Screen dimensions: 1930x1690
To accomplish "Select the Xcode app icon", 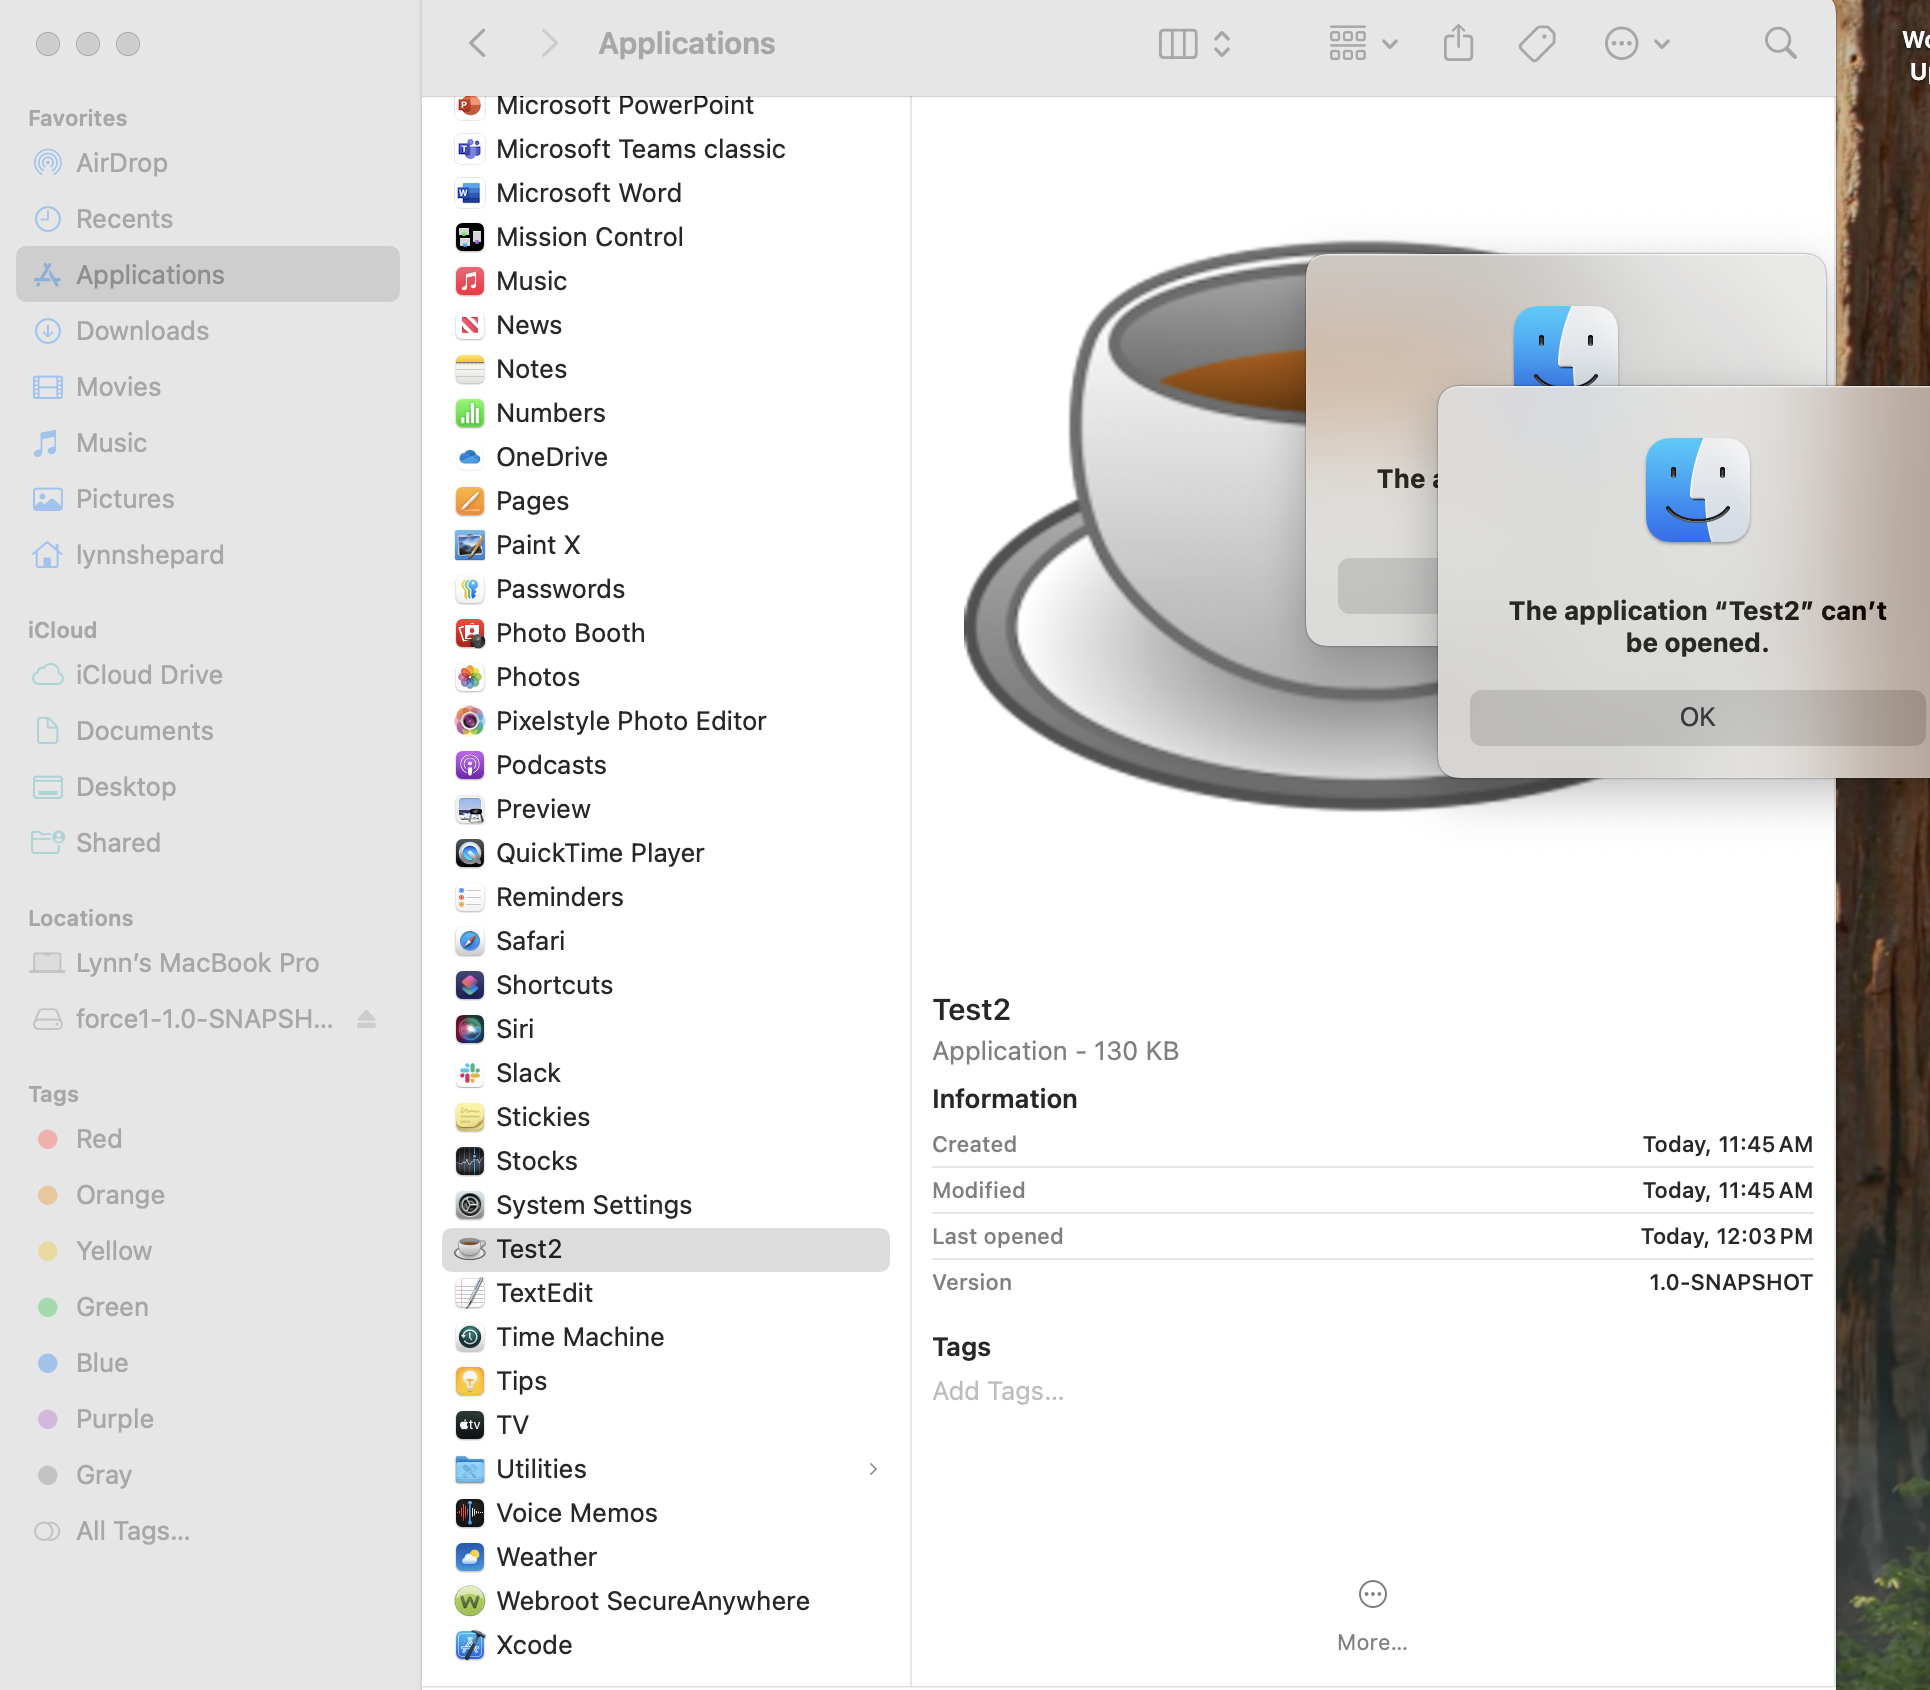I will coord(469,1644).
